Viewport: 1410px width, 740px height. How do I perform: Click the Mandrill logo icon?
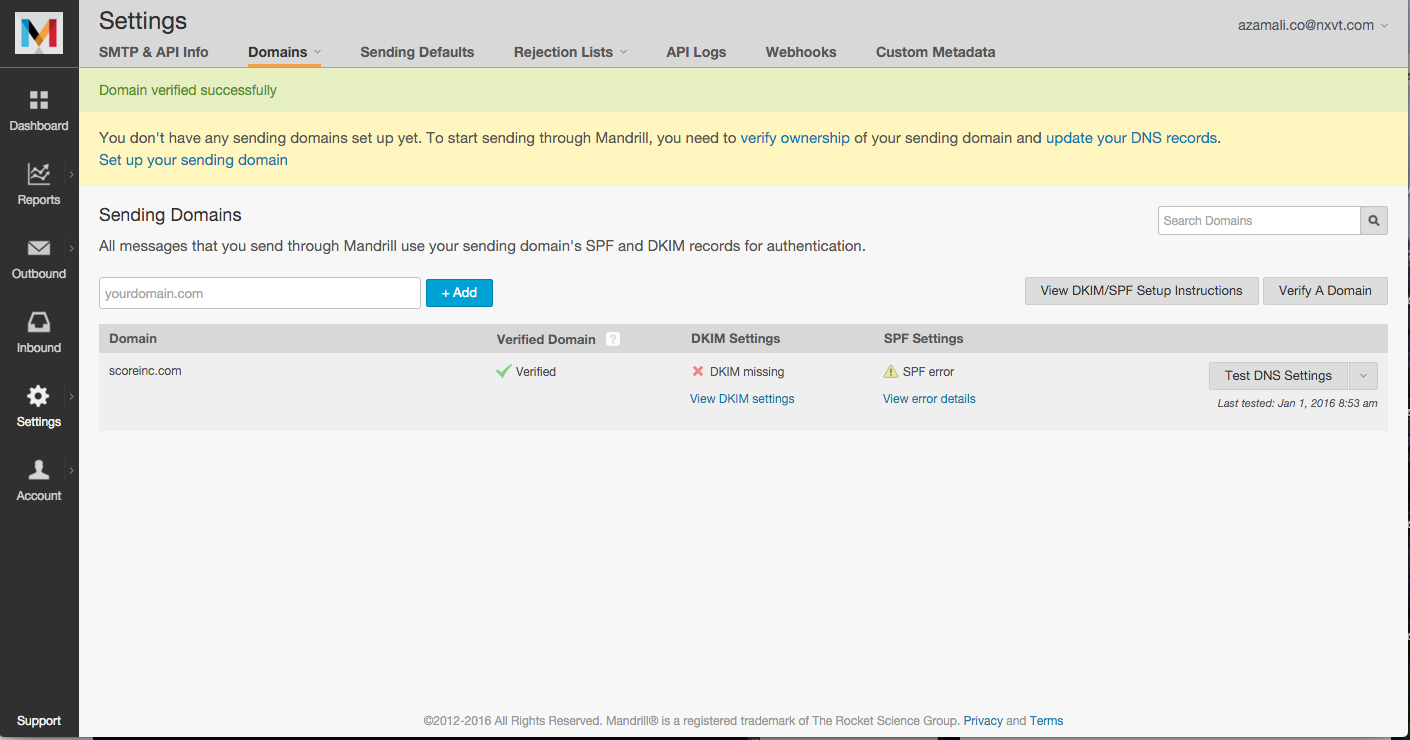[x=39, y=33]
